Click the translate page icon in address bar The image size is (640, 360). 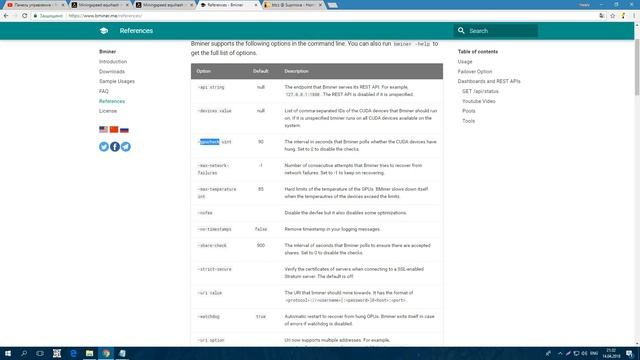coord(602,16)
